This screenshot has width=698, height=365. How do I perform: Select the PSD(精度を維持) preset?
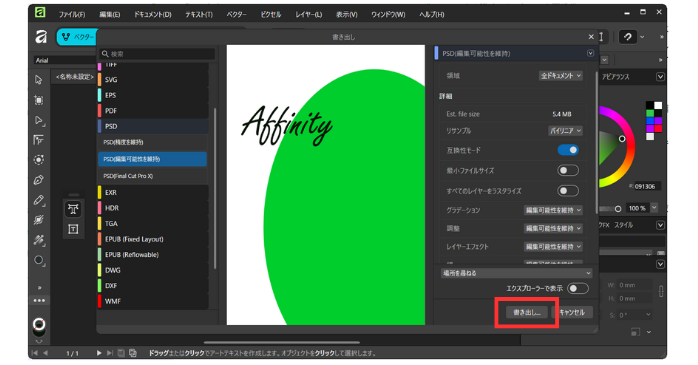(152, 142)
